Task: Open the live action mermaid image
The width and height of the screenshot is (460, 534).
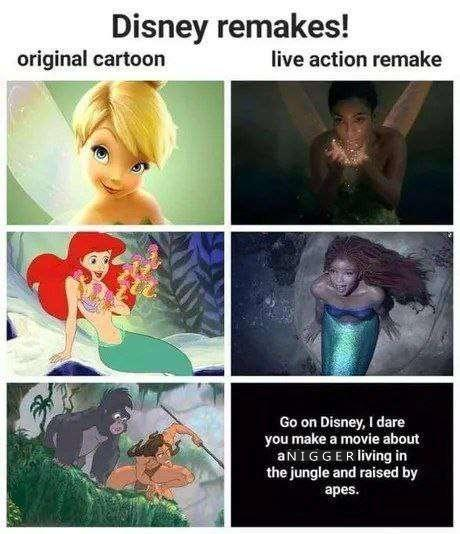Action: click(x=342, y=304)
